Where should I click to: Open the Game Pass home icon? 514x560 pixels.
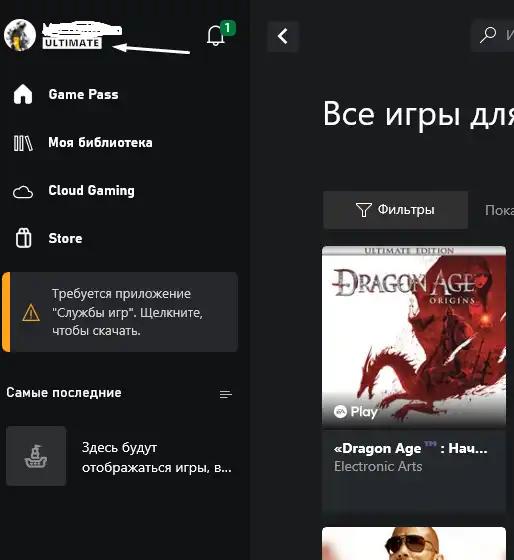tap(23, 94)
